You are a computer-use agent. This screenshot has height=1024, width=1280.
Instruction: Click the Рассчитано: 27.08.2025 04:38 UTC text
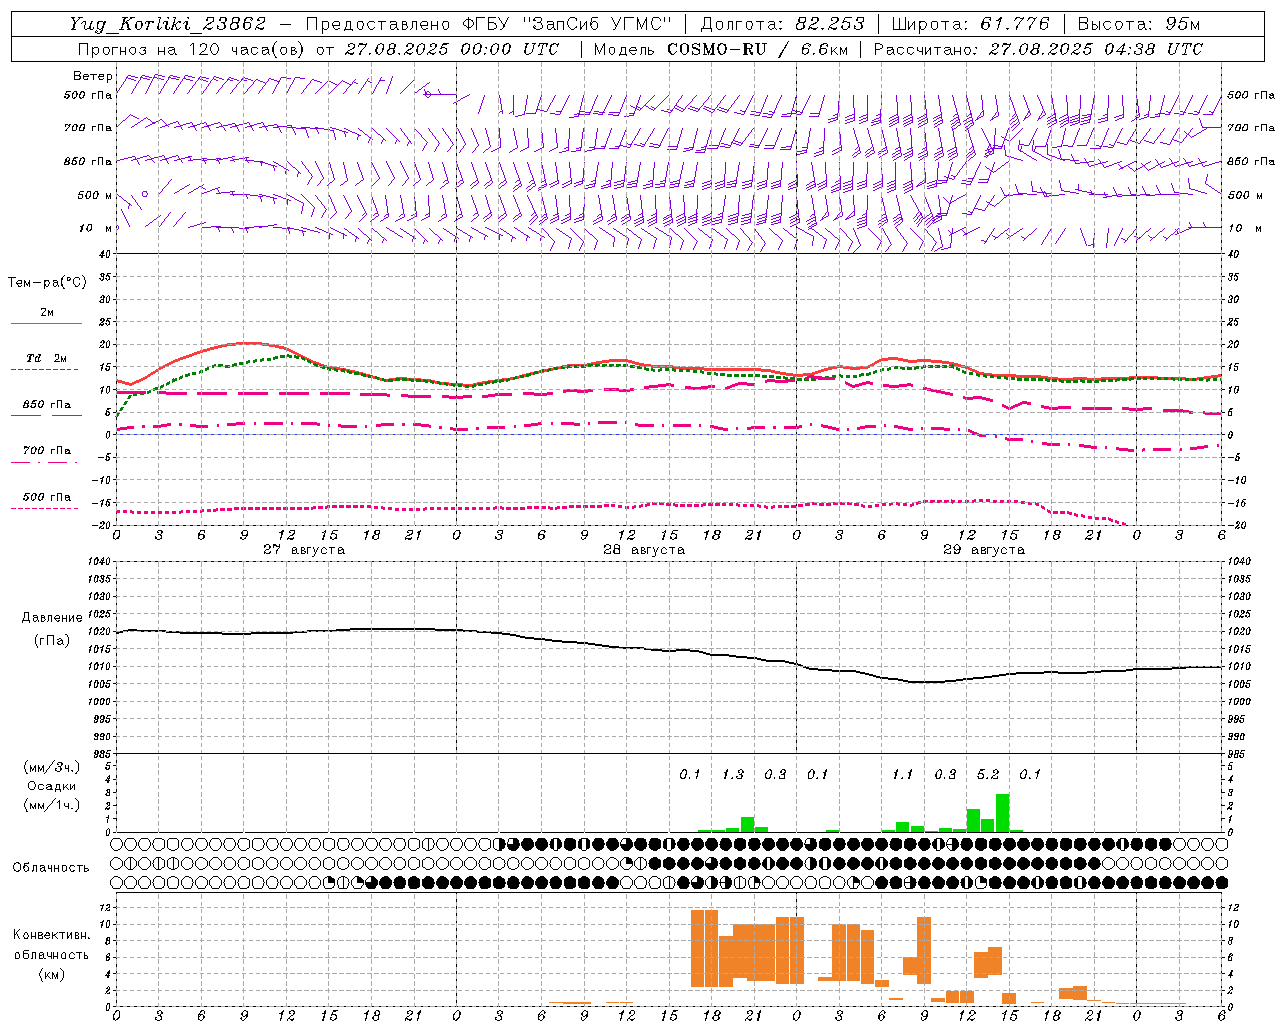[x=1038, y=49]
